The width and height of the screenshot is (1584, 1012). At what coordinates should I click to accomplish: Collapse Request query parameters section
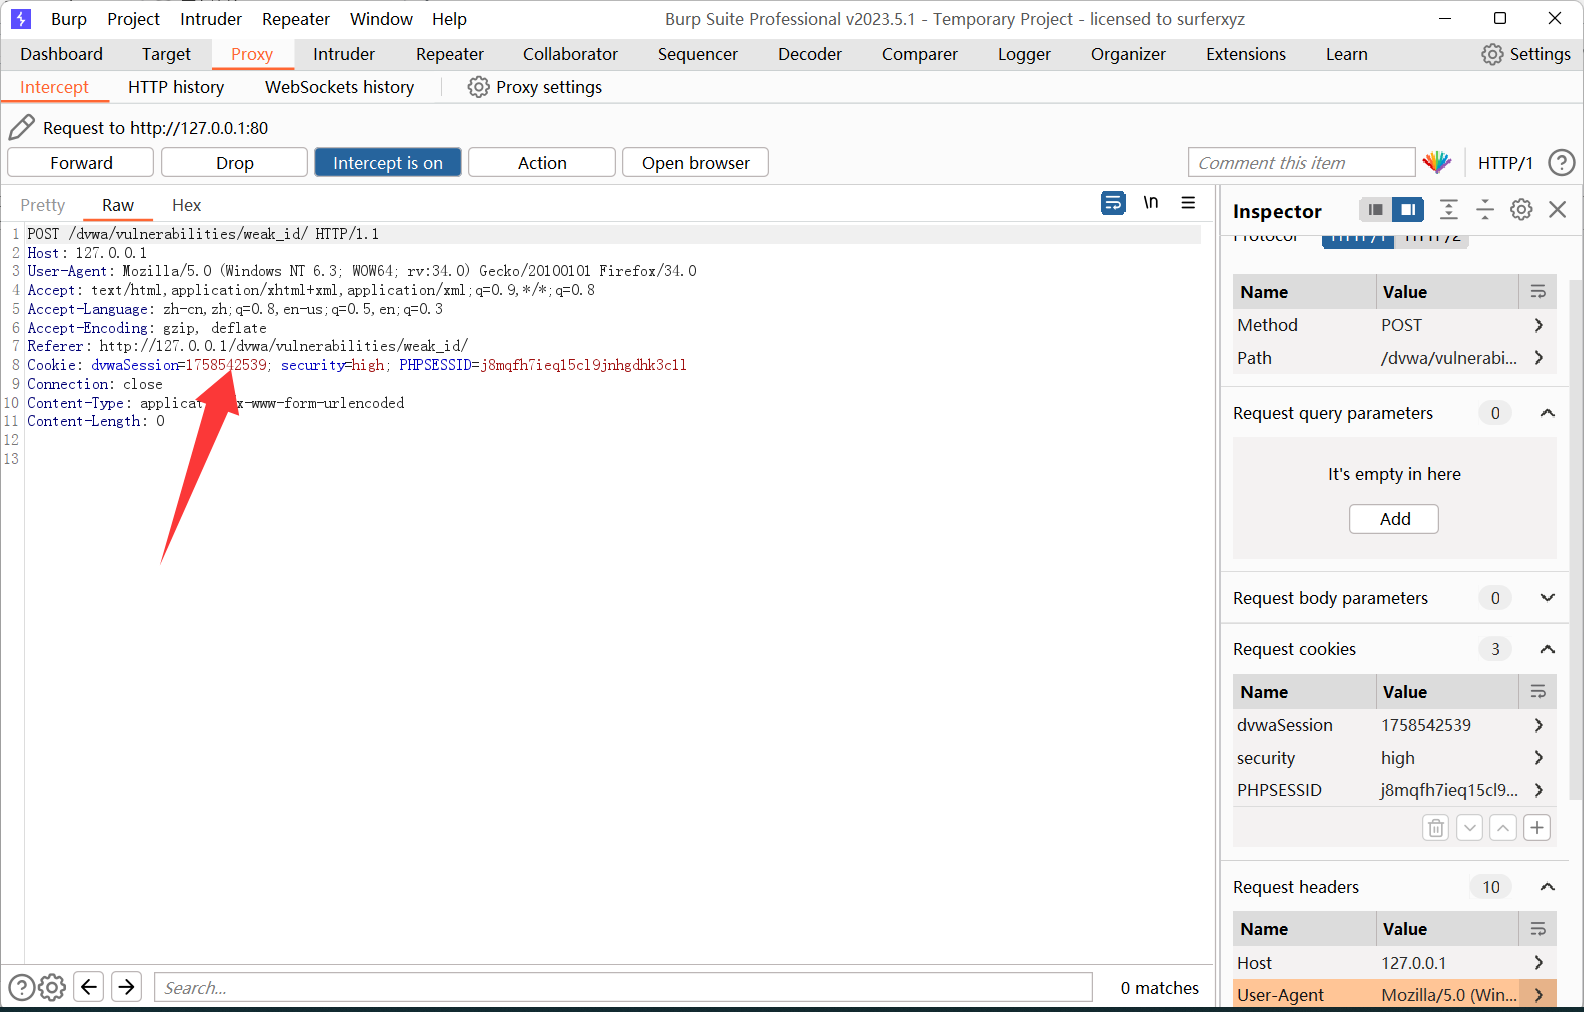click(x=1548, y=413)
